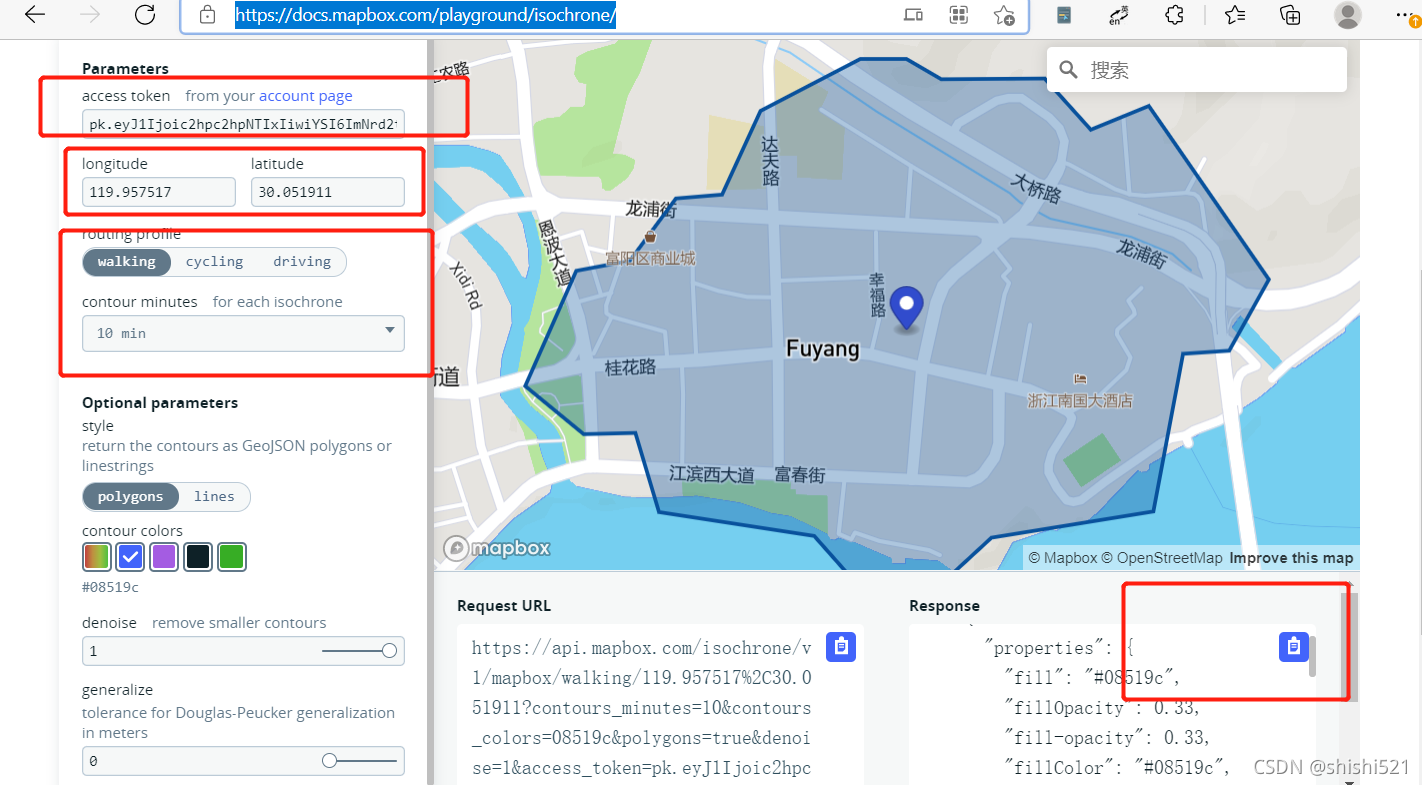Edit the latitude value 30.051911
This screenshot has height=785, width=1422.
[x=328, y=192]
